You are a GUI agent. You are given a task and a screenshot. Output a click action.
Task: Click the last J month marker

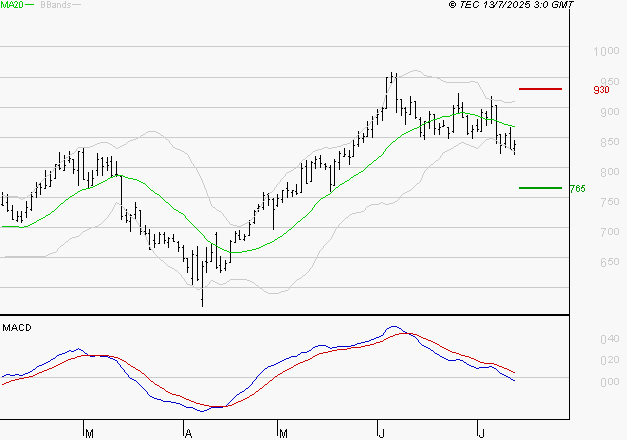(481, 433)
